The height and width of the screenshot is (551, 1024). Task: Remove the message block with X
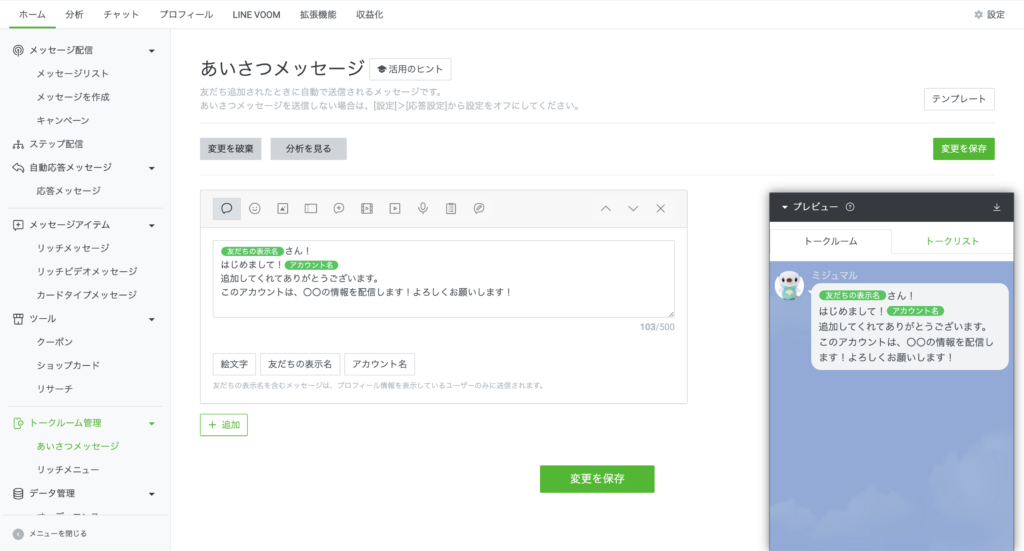click(660, 208)
